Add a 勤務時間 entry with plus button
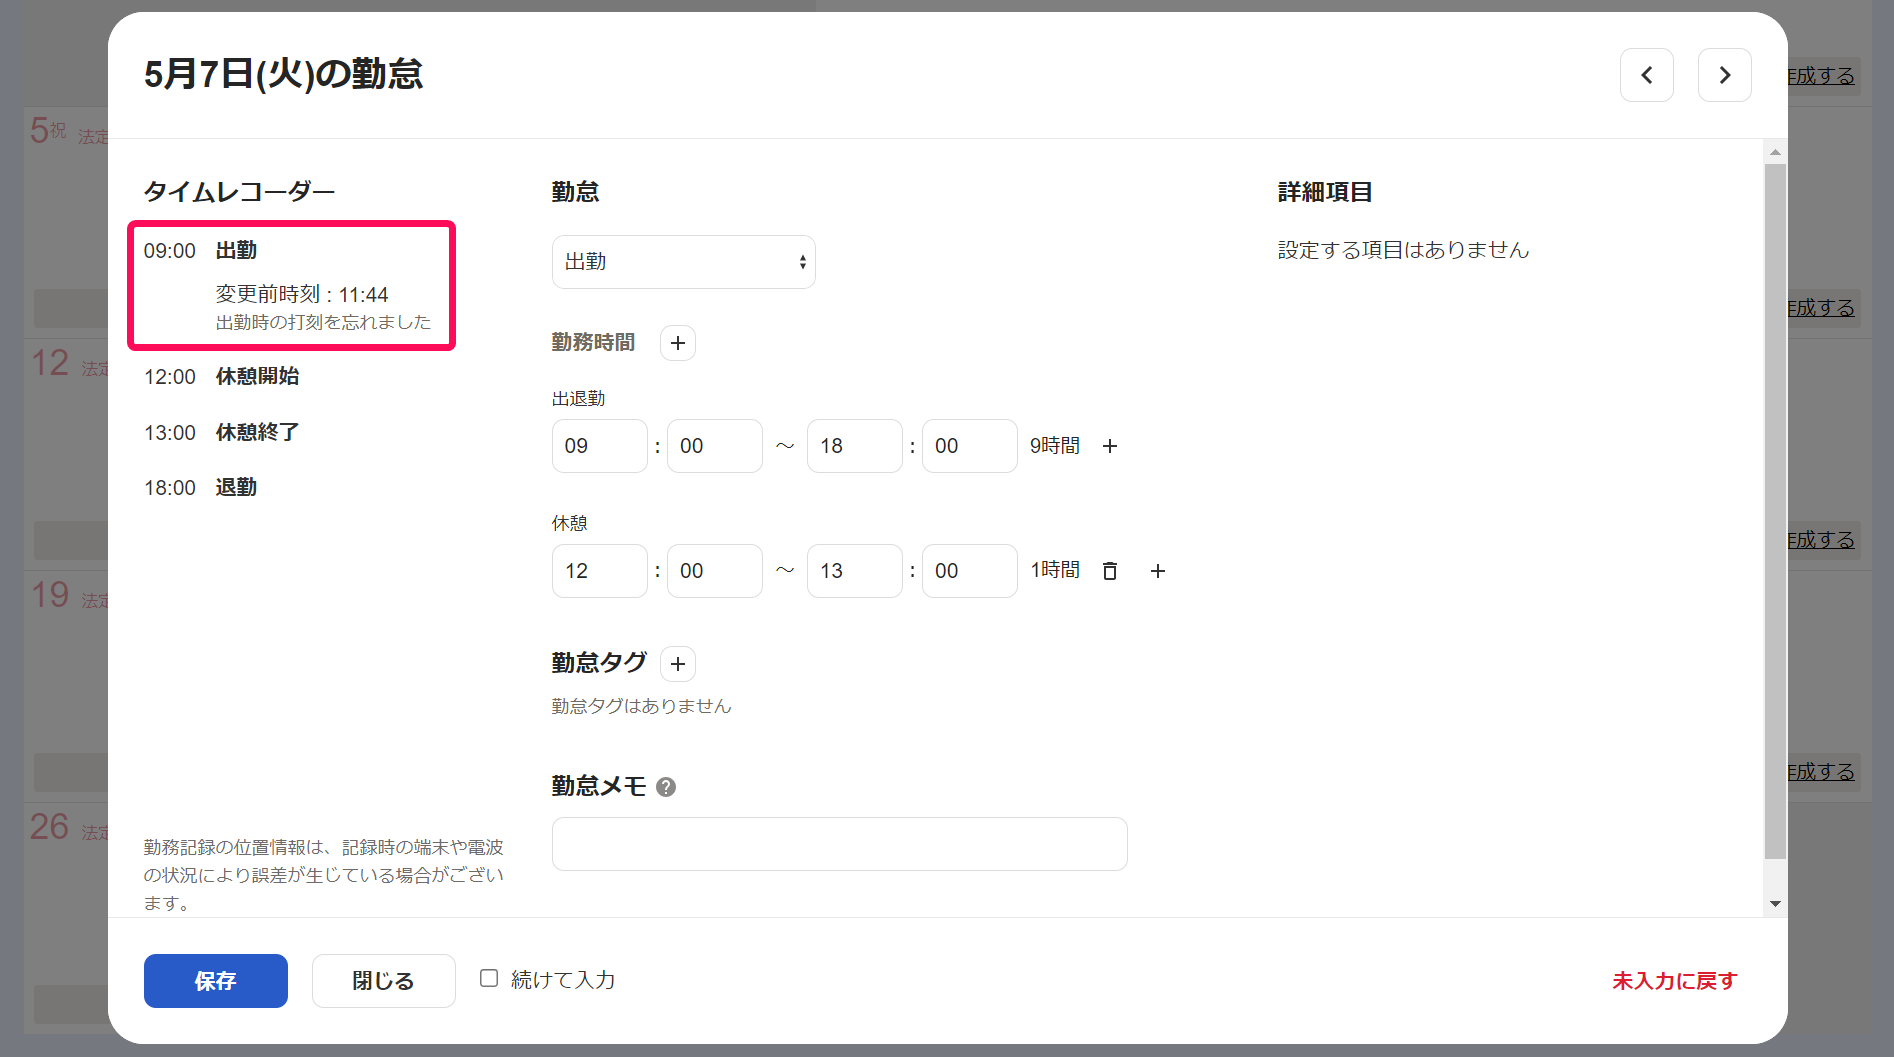 (x=678, y=343)
